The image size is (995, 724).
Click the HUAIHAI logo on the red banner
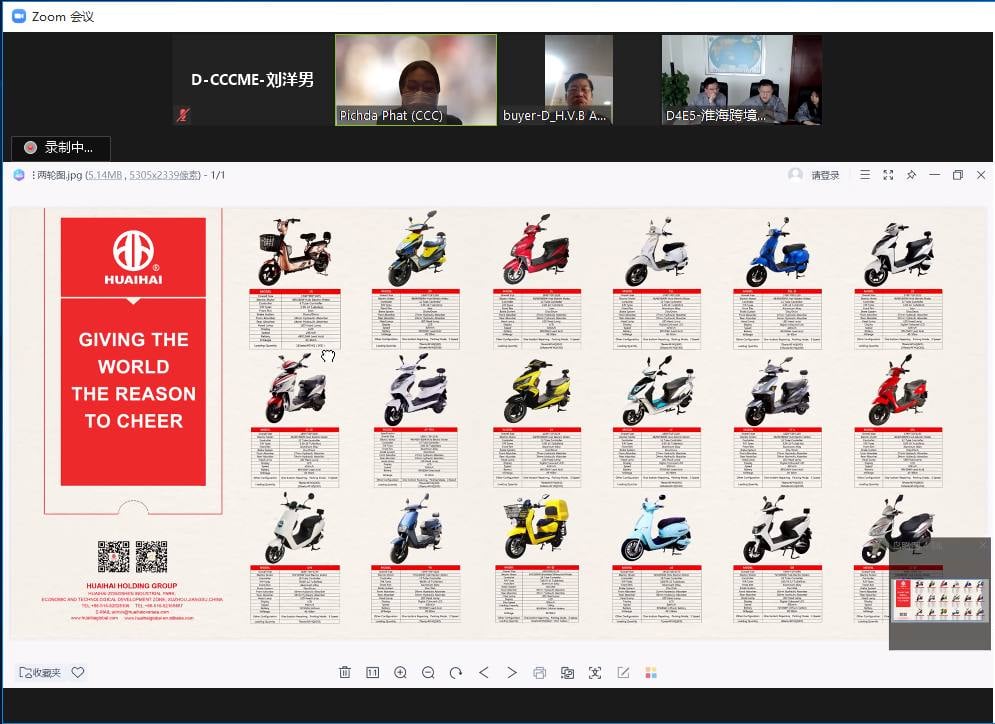pos(133,257)
